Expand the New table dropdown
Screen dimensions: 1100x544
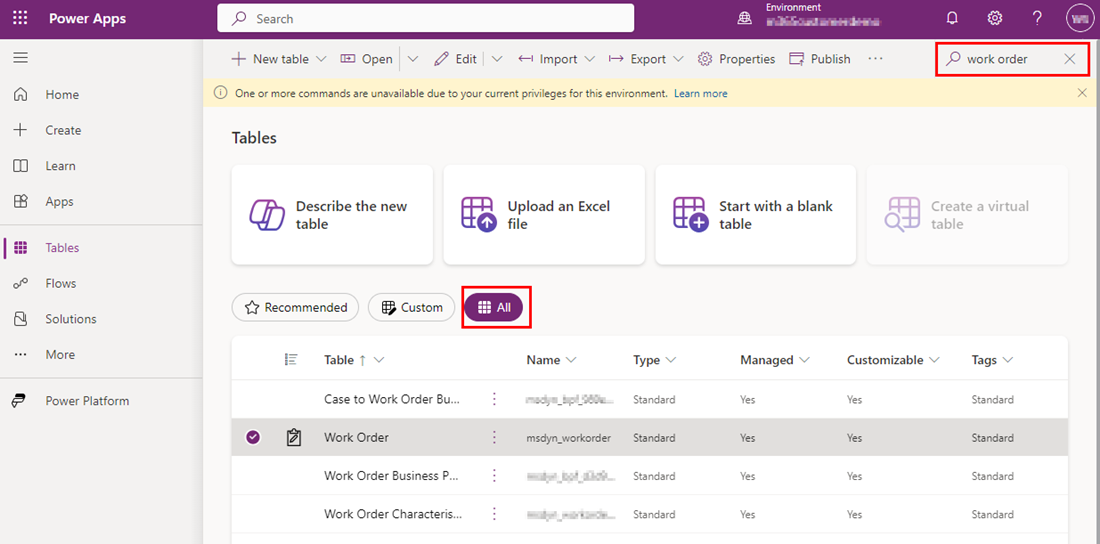[321, 60]
